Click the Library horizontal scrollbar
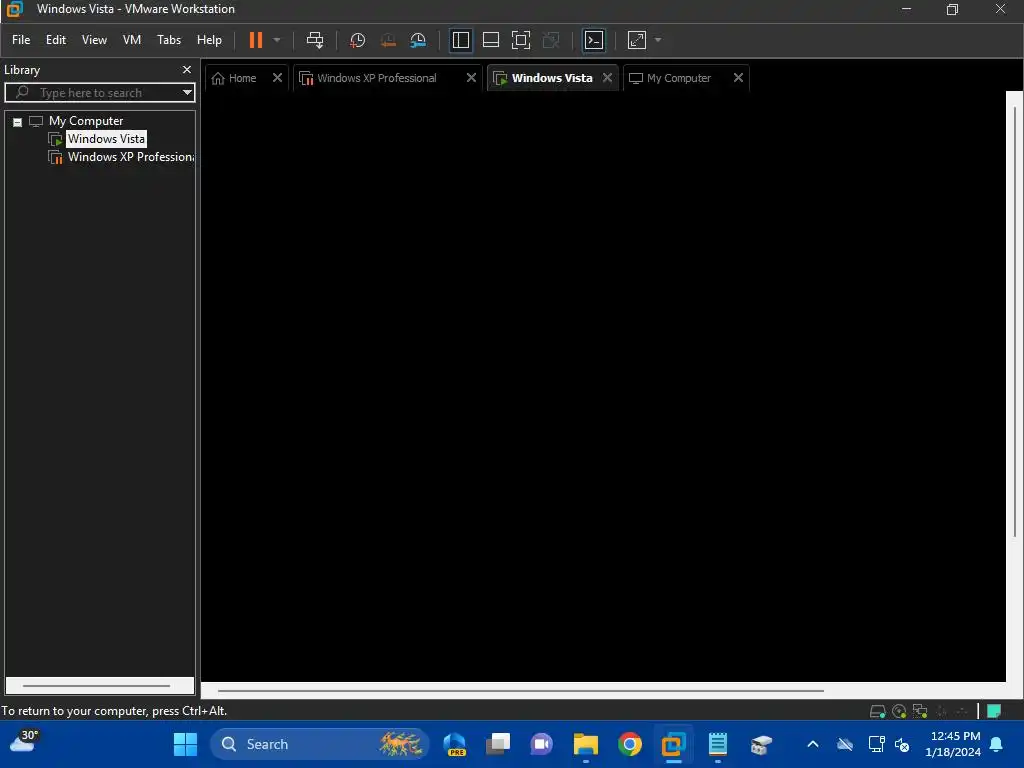 coord(96,686)
